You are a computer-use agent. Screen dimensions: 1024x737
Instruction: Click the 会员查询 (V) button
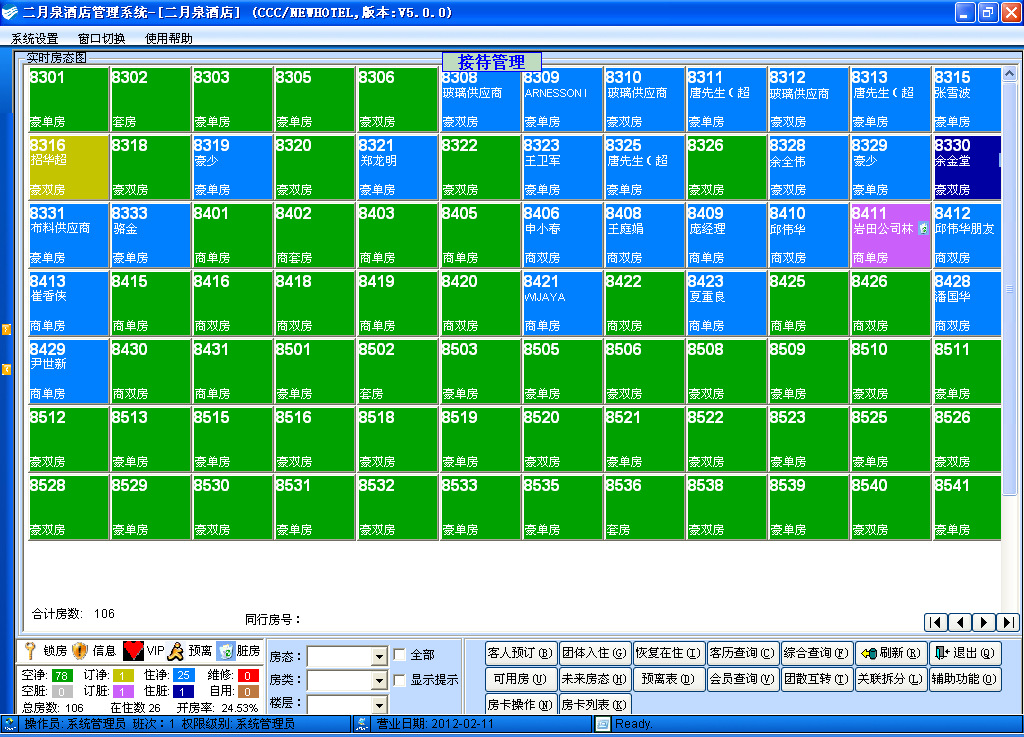(x=742, y=679)
